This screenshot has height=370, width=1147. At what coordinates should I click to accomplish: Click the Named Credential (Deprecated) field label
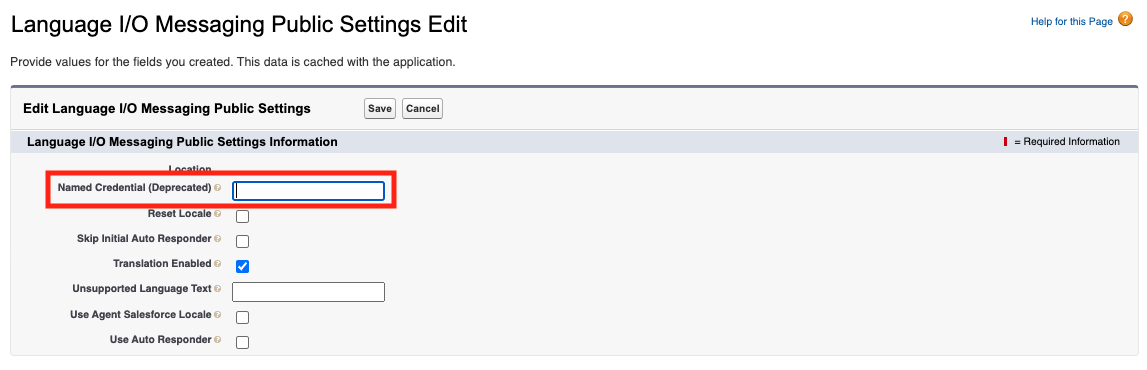tap(135, 188)
